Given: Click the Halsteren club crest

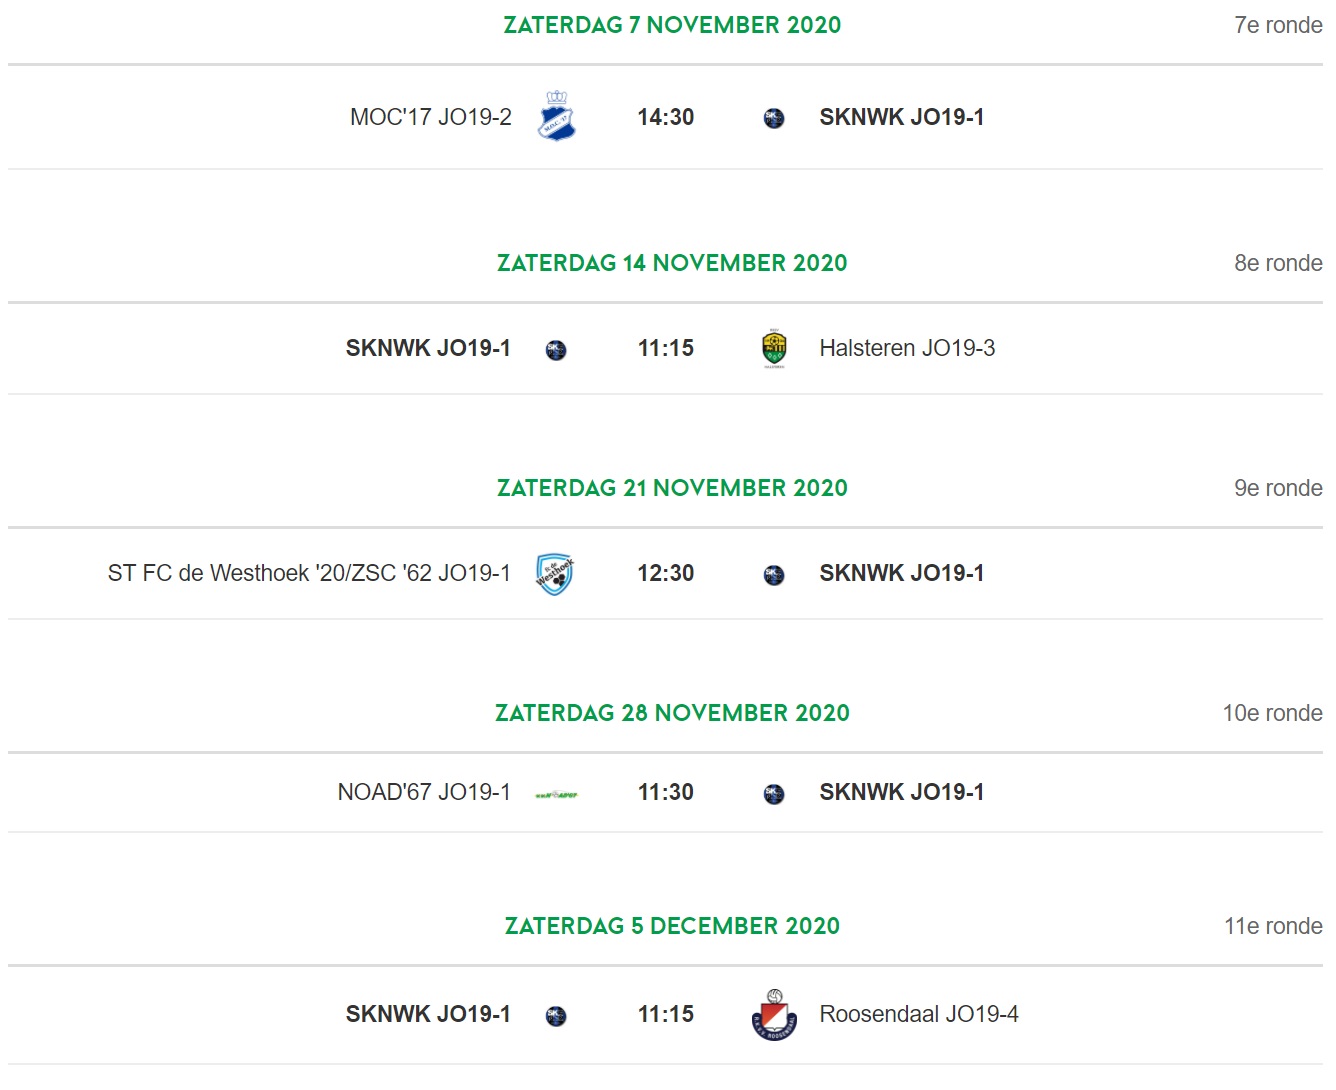Looking at the screenshot, I should click(x=774, y=348).
